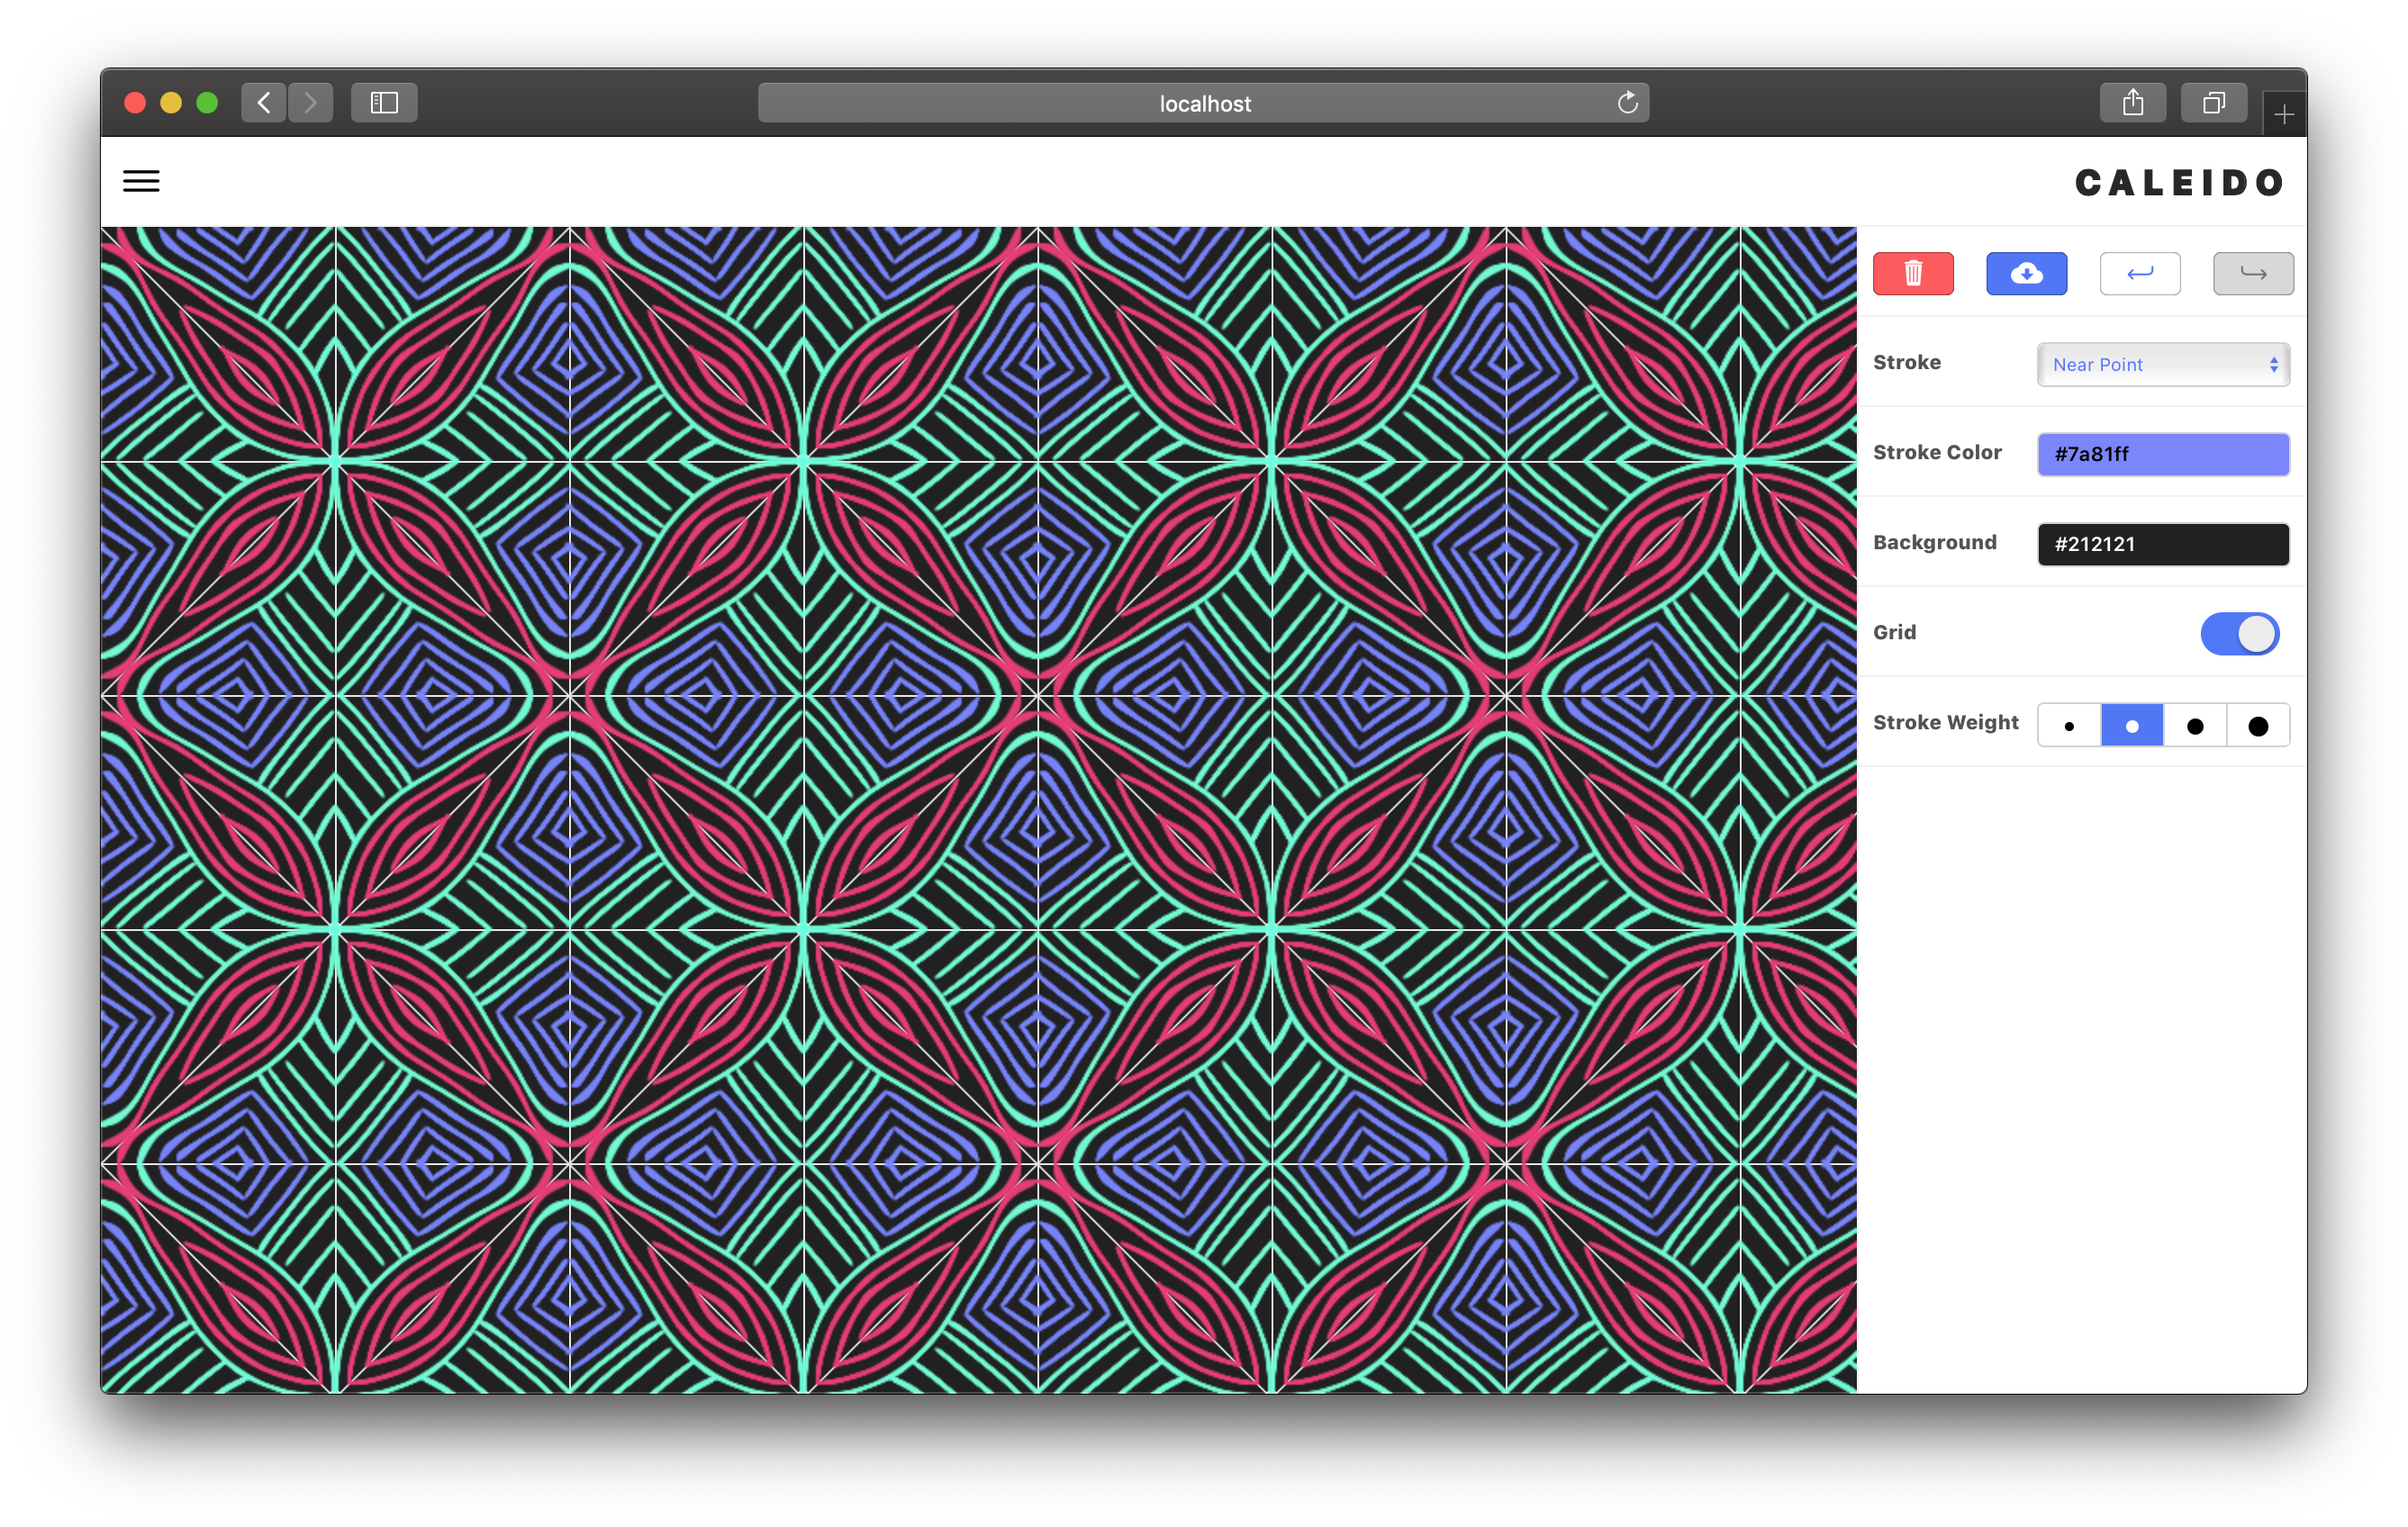Click the CALEIDO logo title
This screenshot has width=2408, height=1527.
2179,183
